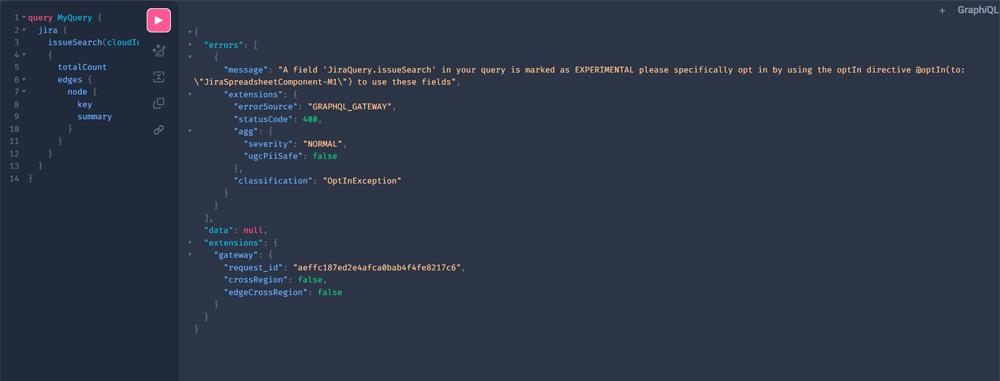Collapse the "gateway" object in the response
Screen dimensions: 1000x381
tap(190, 255)
